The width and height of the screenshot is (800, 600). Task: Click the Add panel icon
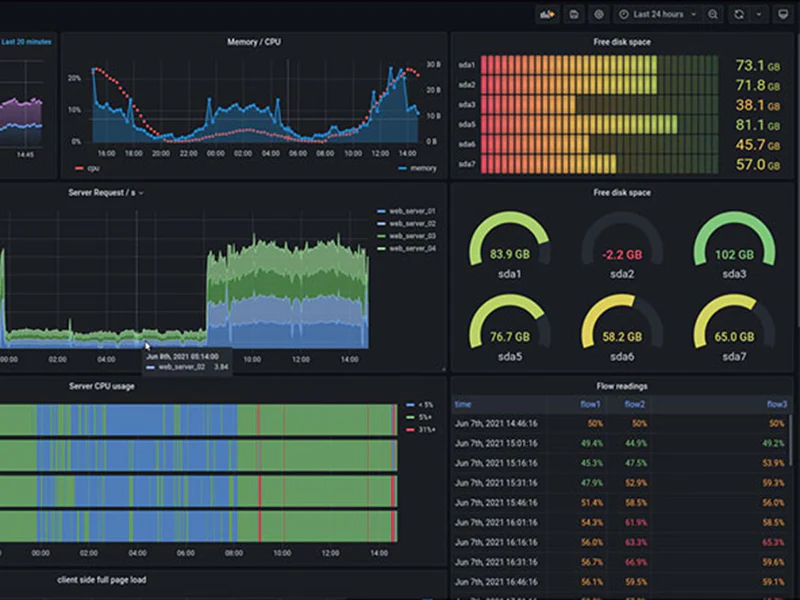click(547, 14)
